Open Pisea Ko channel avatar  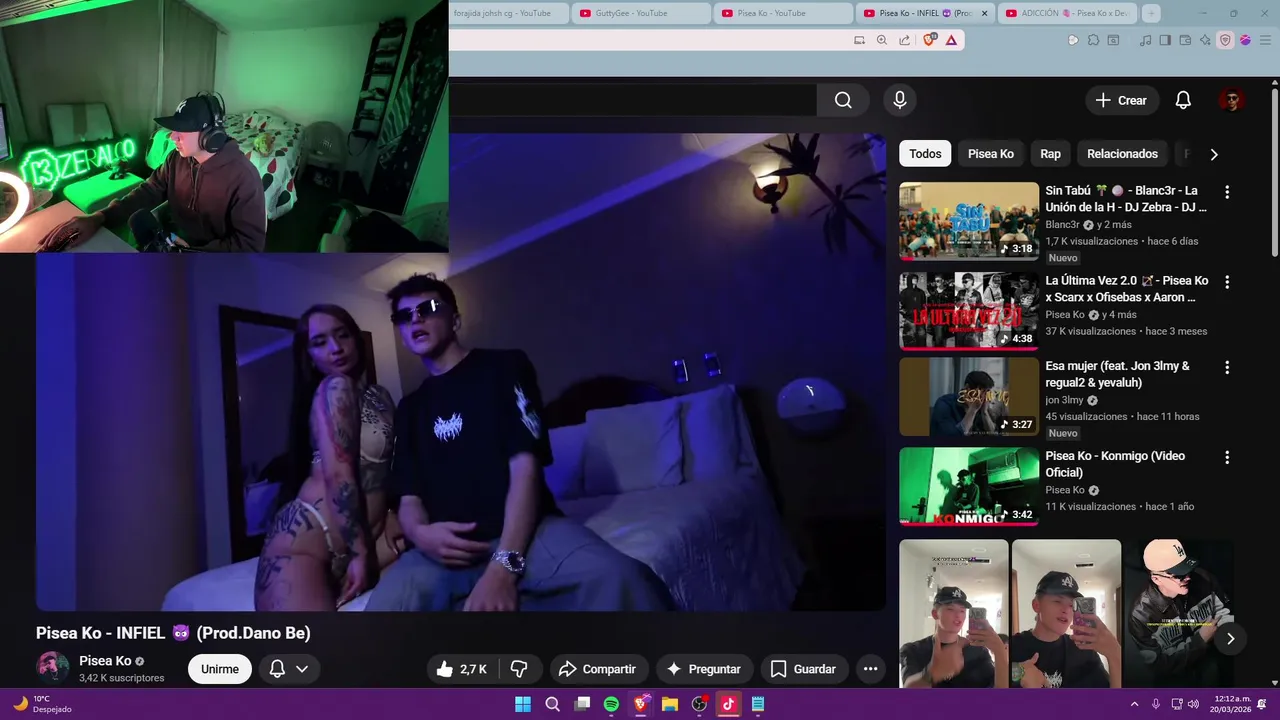pyautogui.click(x=52, y=668)
